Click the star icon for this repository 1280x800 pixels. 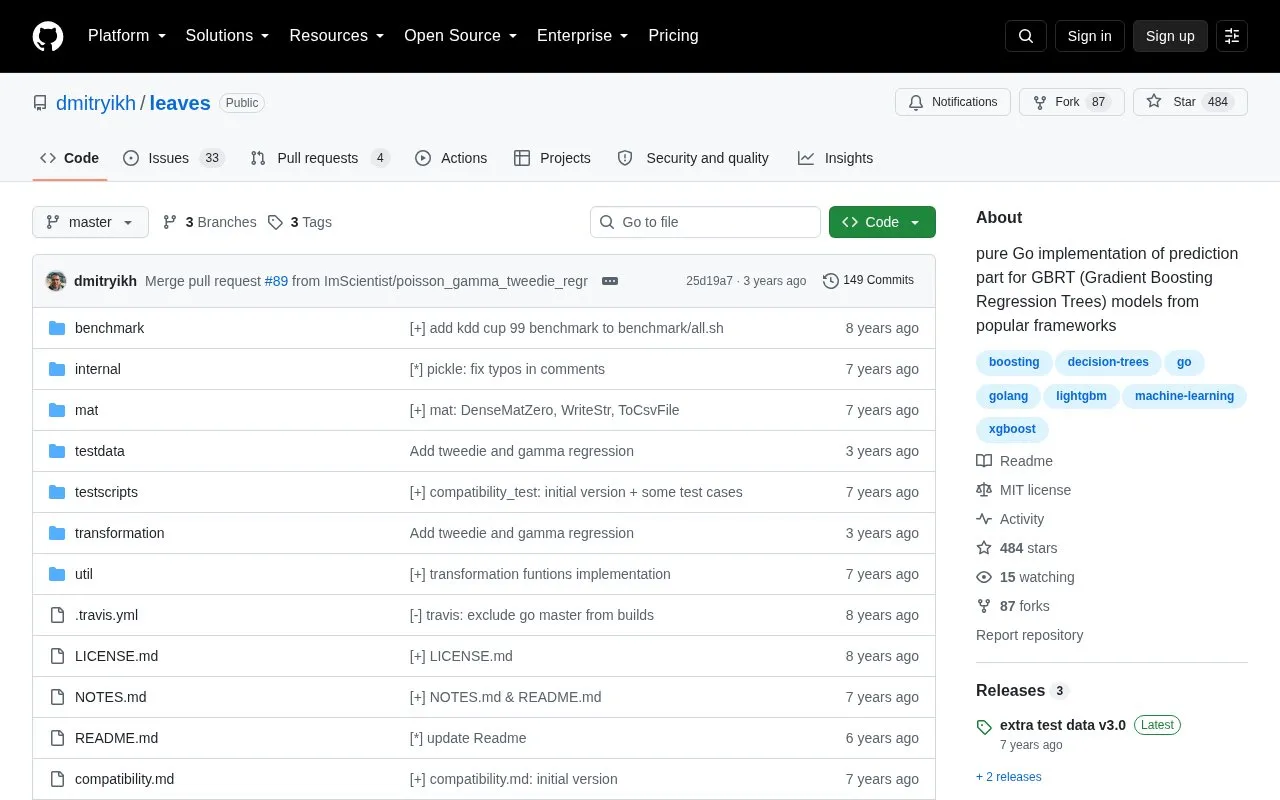1154,102
